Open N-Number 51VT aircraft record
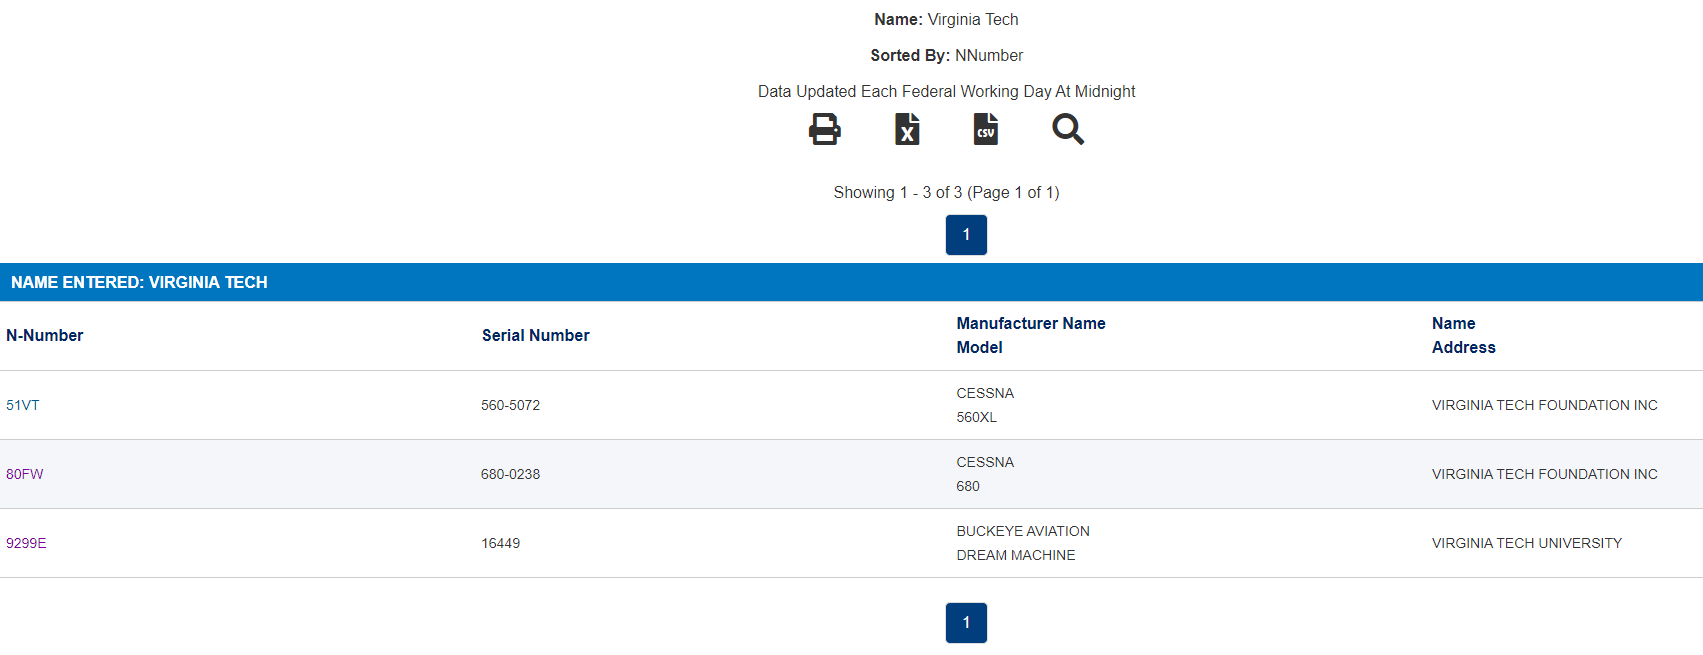 tap(23, 405)
